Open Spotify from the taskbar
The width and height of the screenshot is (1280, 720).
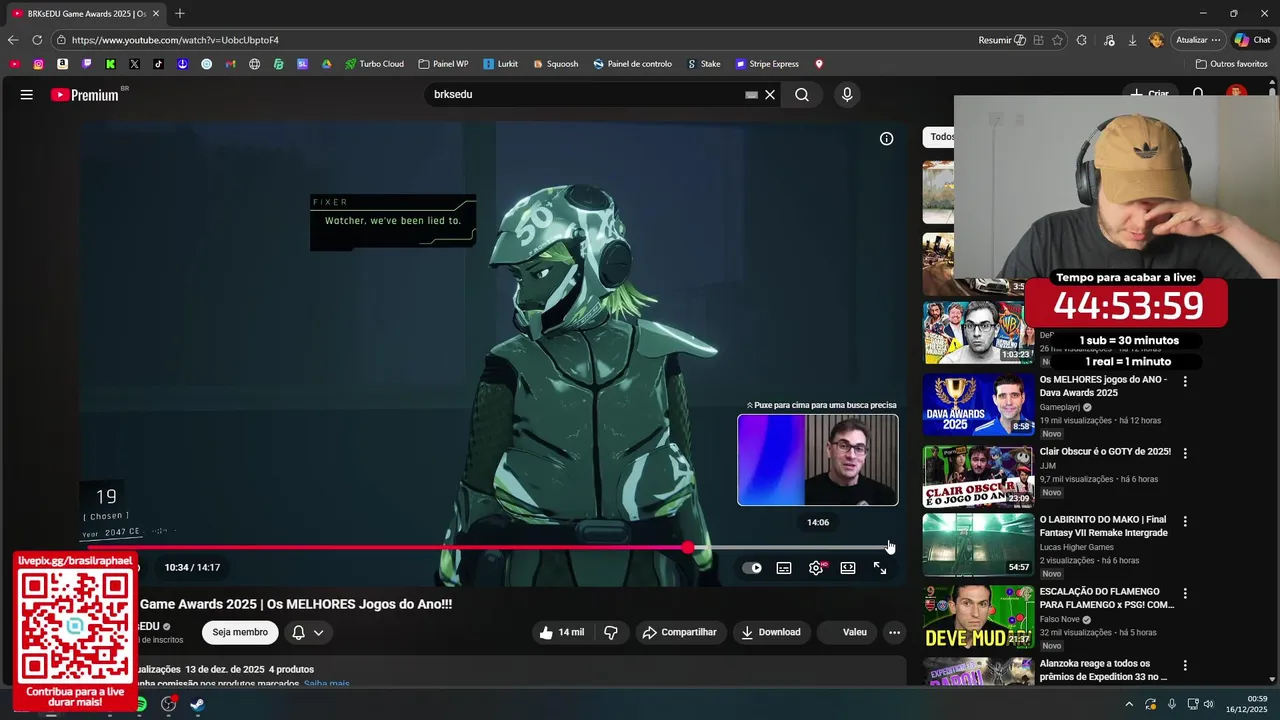tap(141, 704)
